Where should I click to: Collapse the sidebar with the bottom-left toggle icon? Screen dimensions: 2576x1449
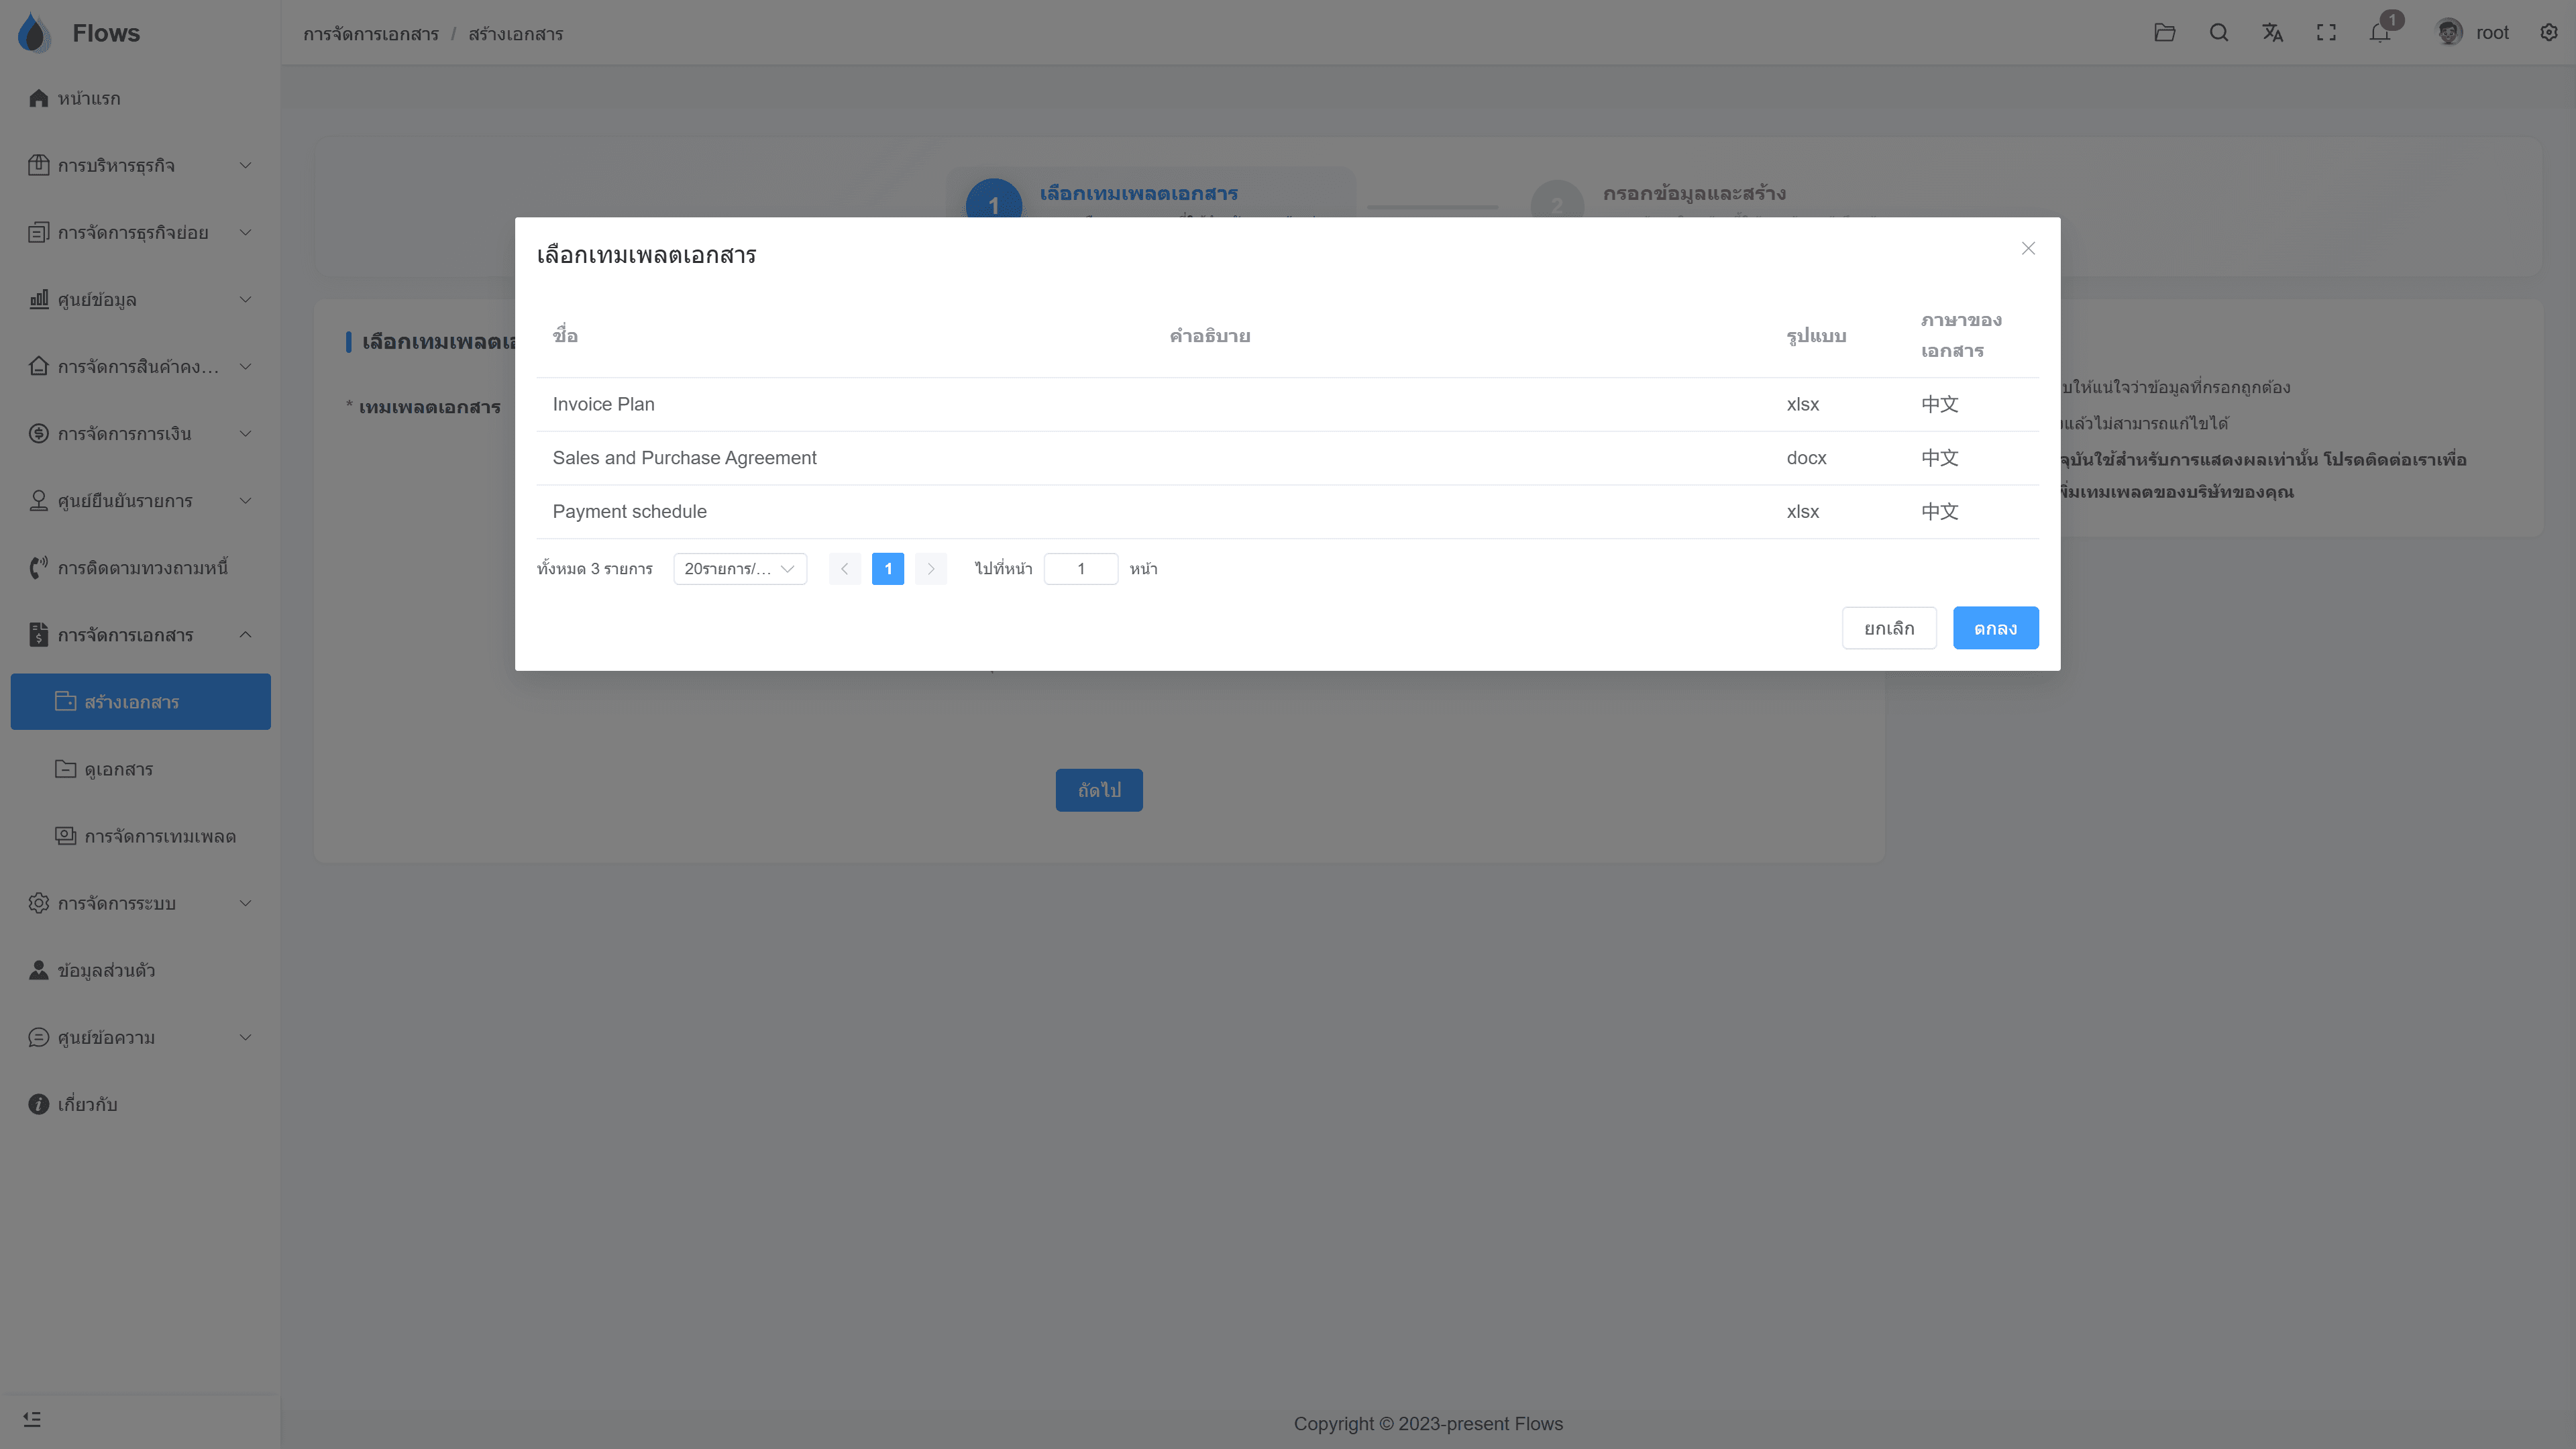point(32,1419)
